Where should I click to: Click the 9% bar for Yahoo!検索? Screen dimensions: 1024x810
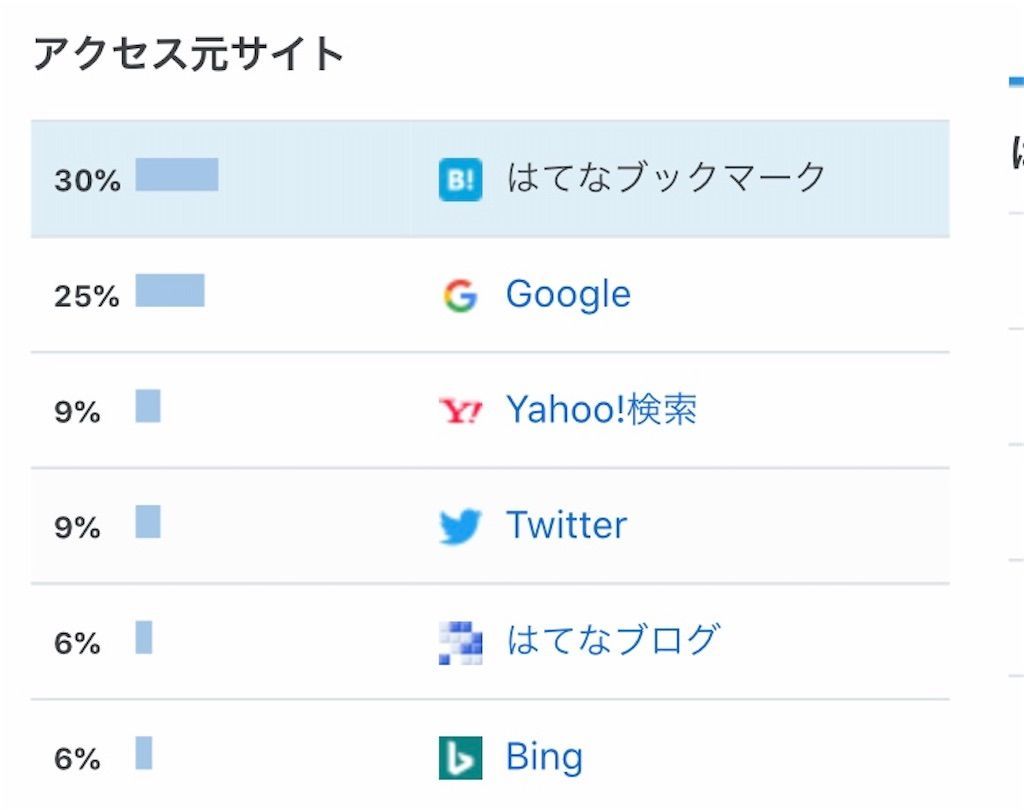(148, 406)
